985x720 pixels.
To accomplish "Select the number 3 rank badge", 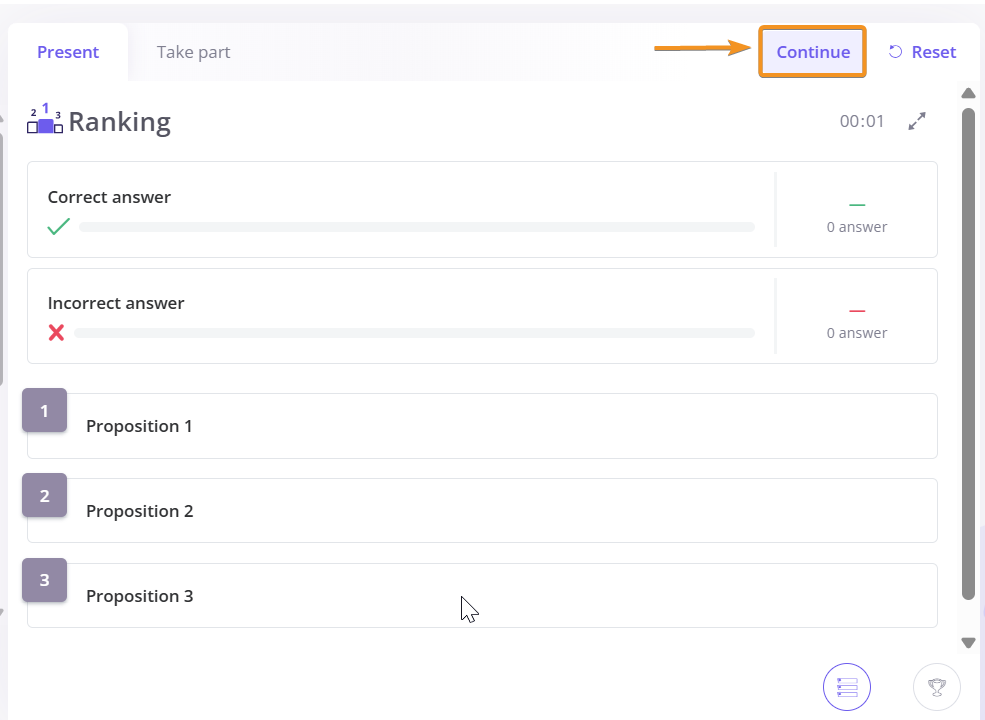I will [45, 580].
